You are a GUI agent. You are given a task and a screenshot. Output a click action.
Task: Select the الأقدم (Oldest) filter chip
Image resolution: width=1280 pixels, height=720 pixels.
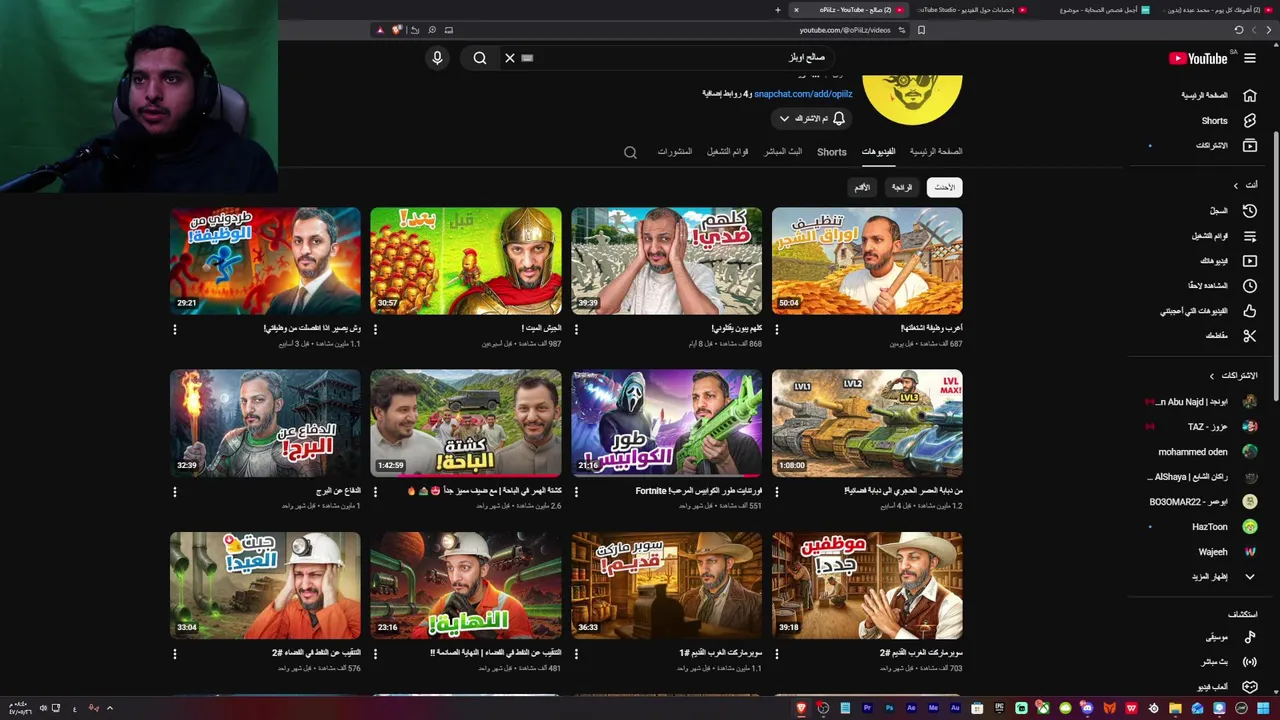[861, 187]
